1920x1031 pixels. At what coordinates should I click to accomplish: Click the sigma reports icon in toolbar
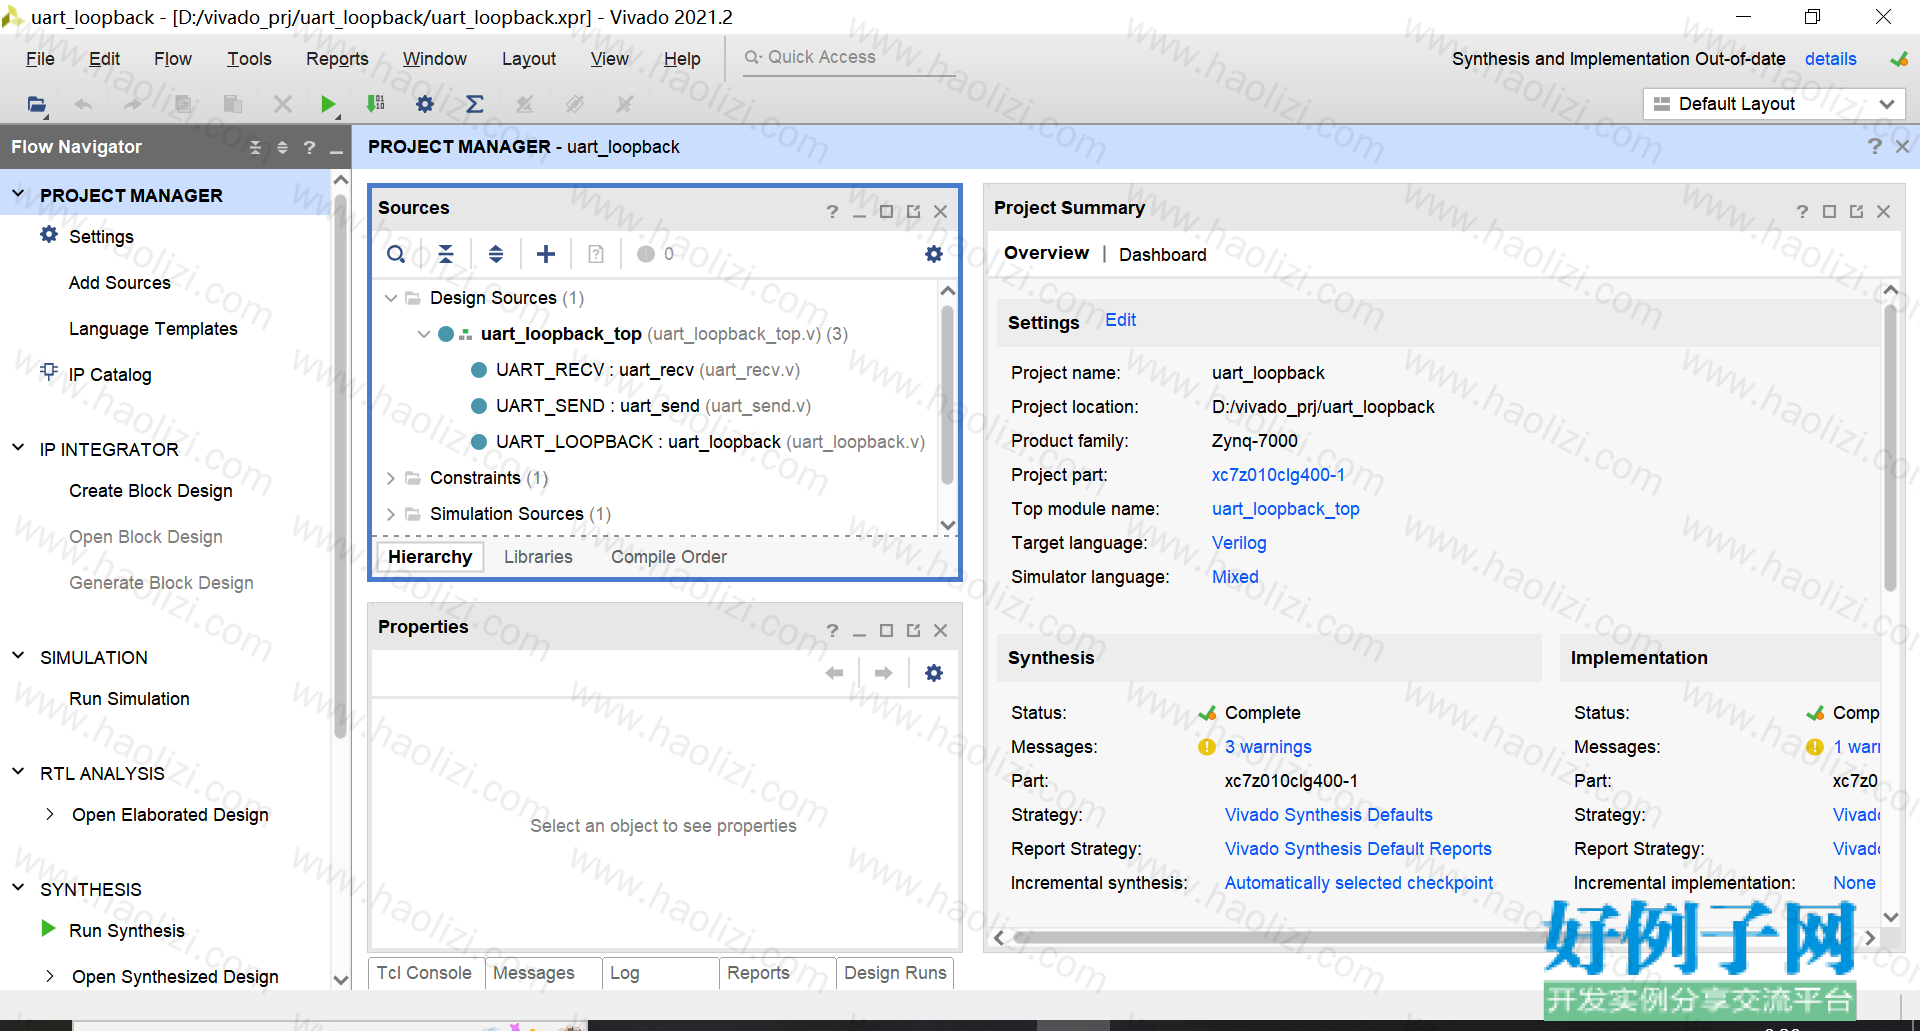click(x=475, y=104)
